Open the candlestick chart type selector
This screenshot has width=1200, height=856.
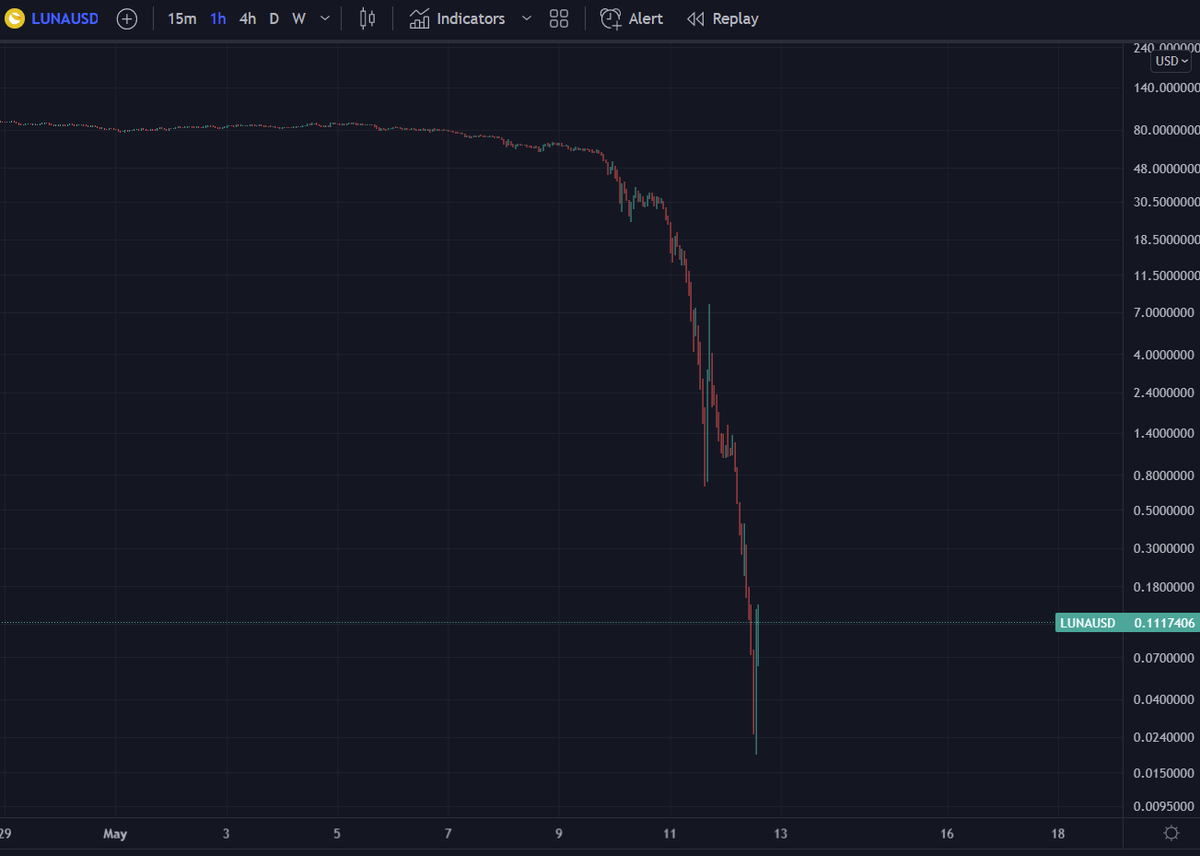pos(367,19)
